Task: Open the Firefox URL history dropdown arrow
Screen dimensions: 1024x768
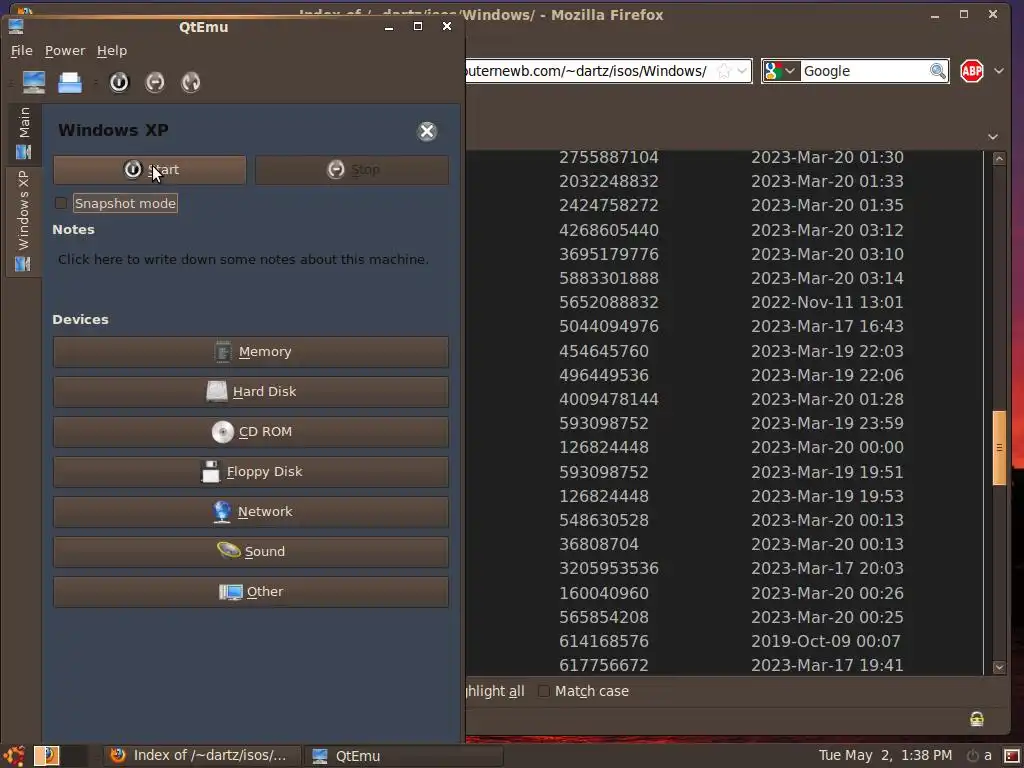Action: [x=743, y=71]
